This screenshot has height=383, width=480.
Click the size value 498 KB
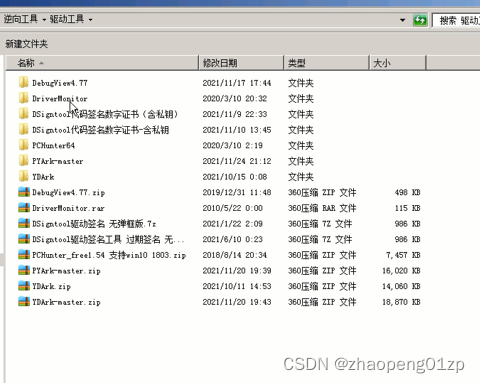tap(407, 193)
